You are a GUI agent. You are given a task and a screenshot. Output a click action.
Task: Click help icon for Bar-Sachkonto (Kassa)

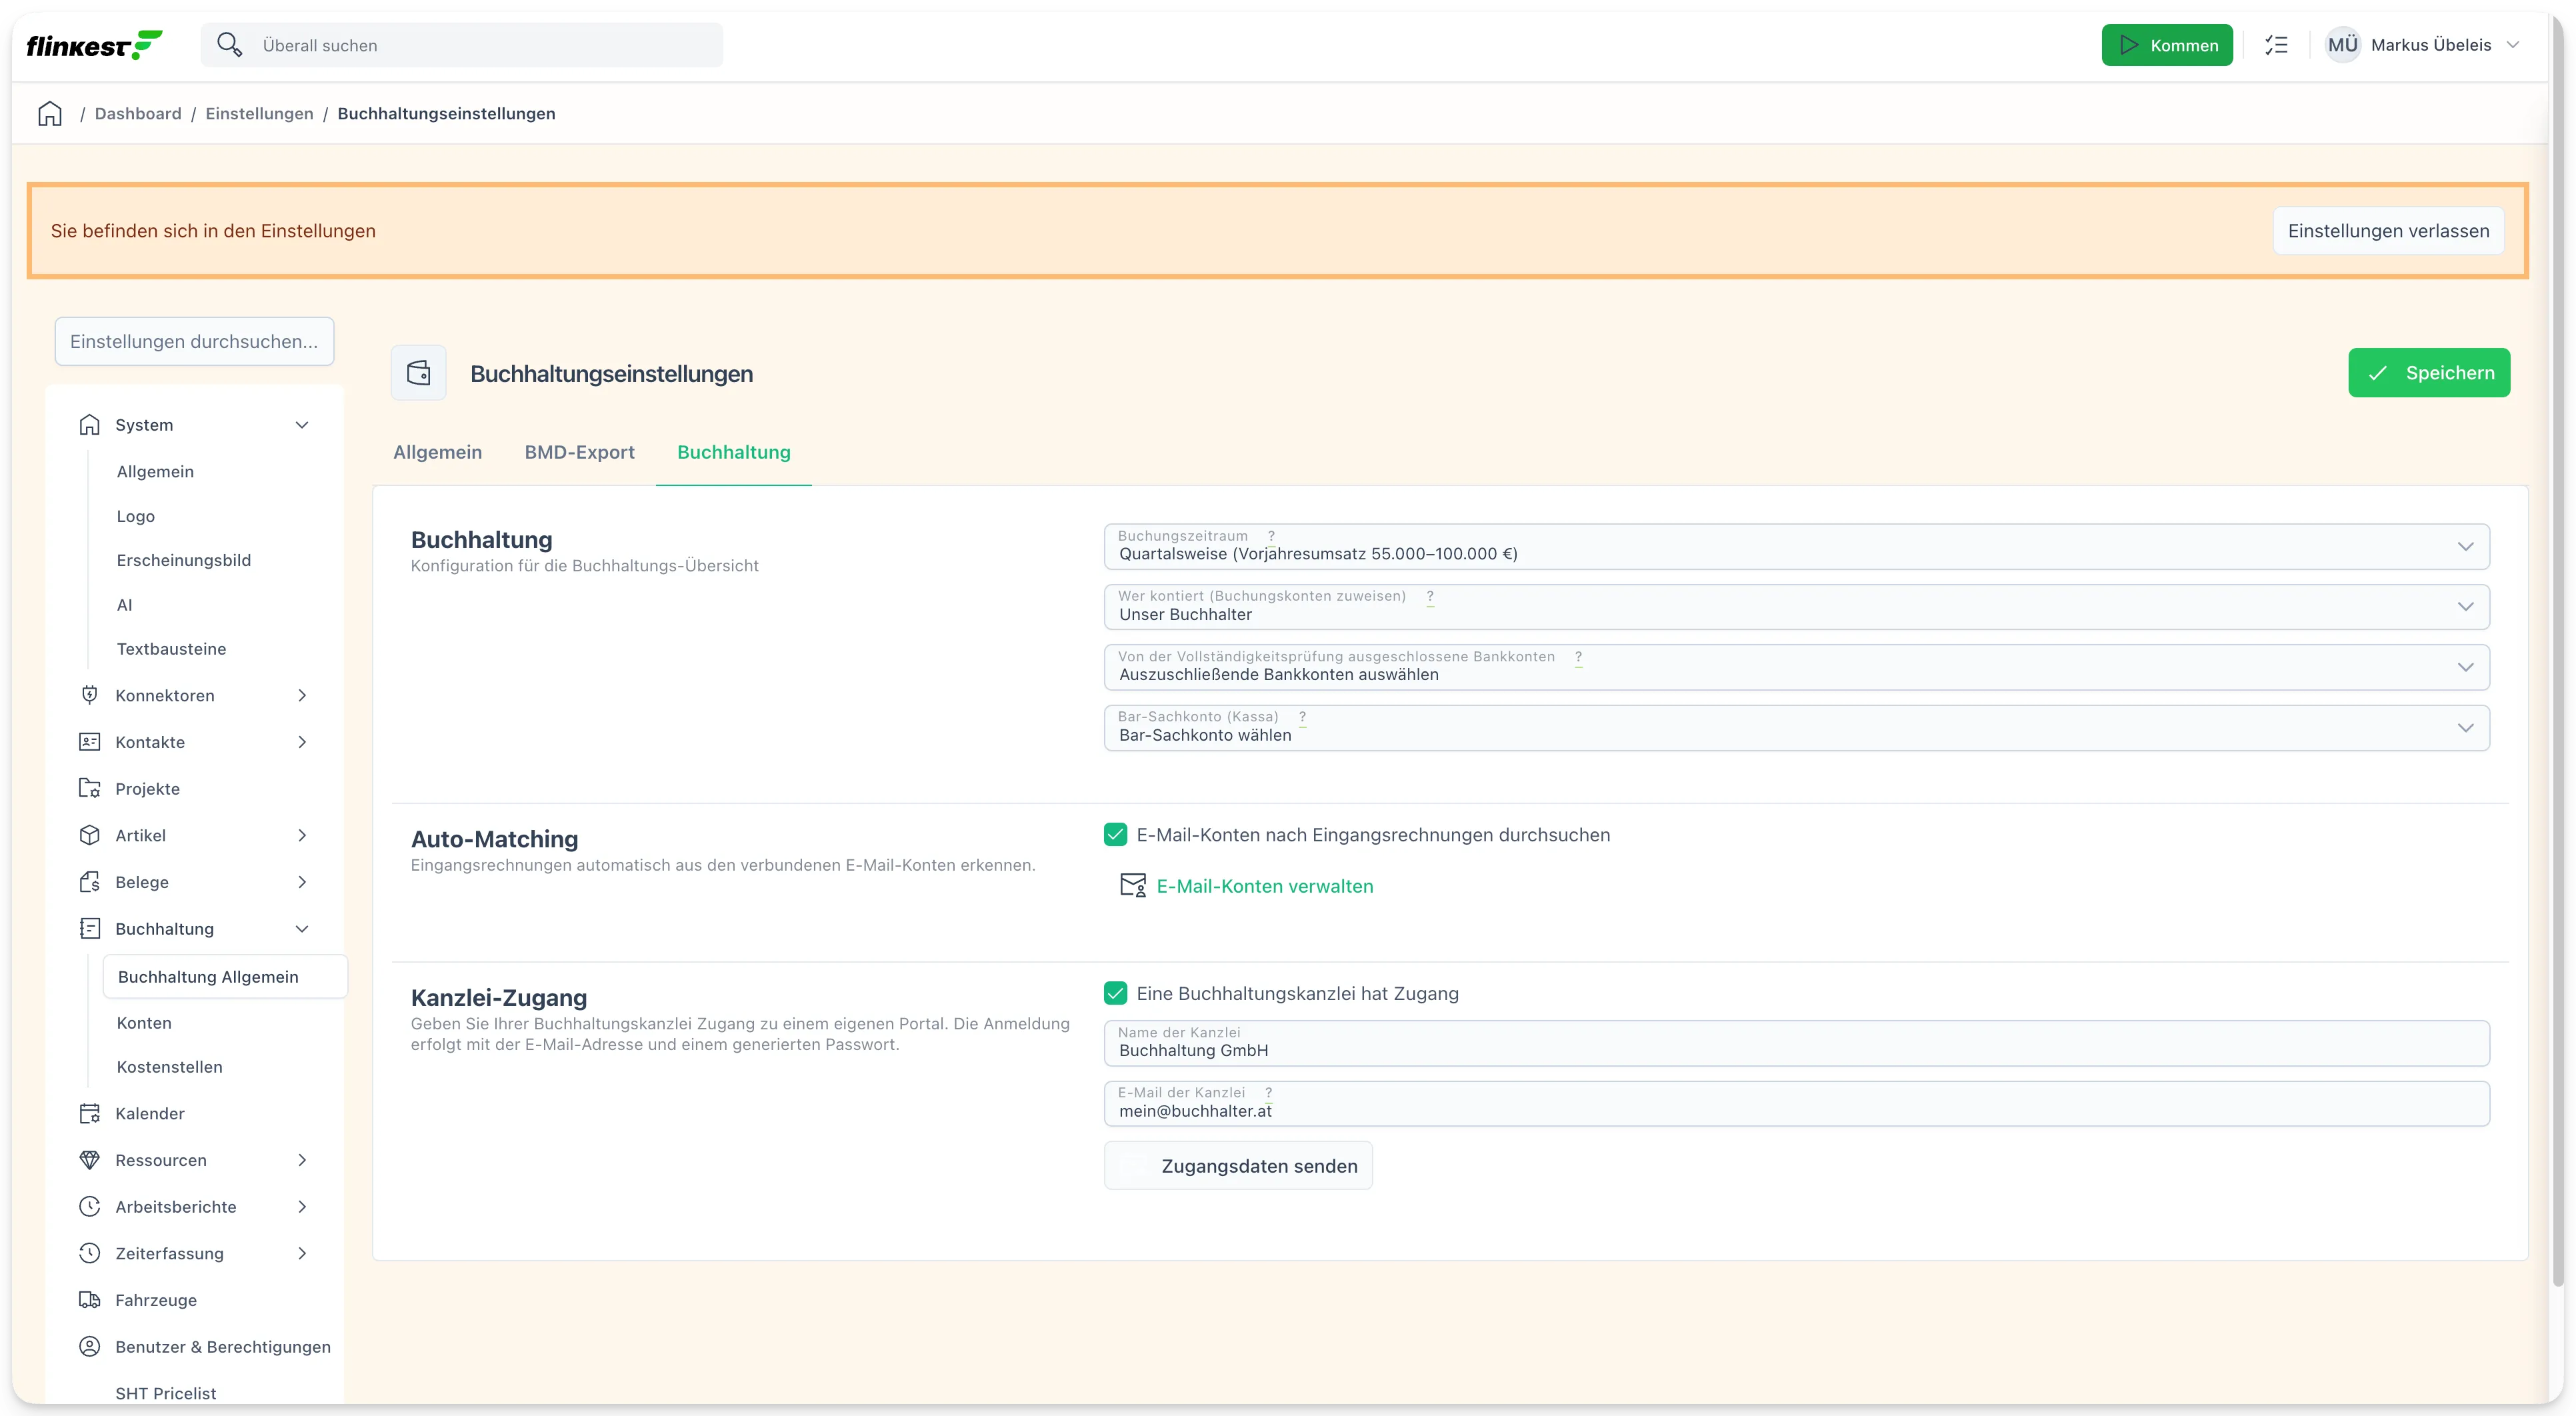(x=1302, y=717)
